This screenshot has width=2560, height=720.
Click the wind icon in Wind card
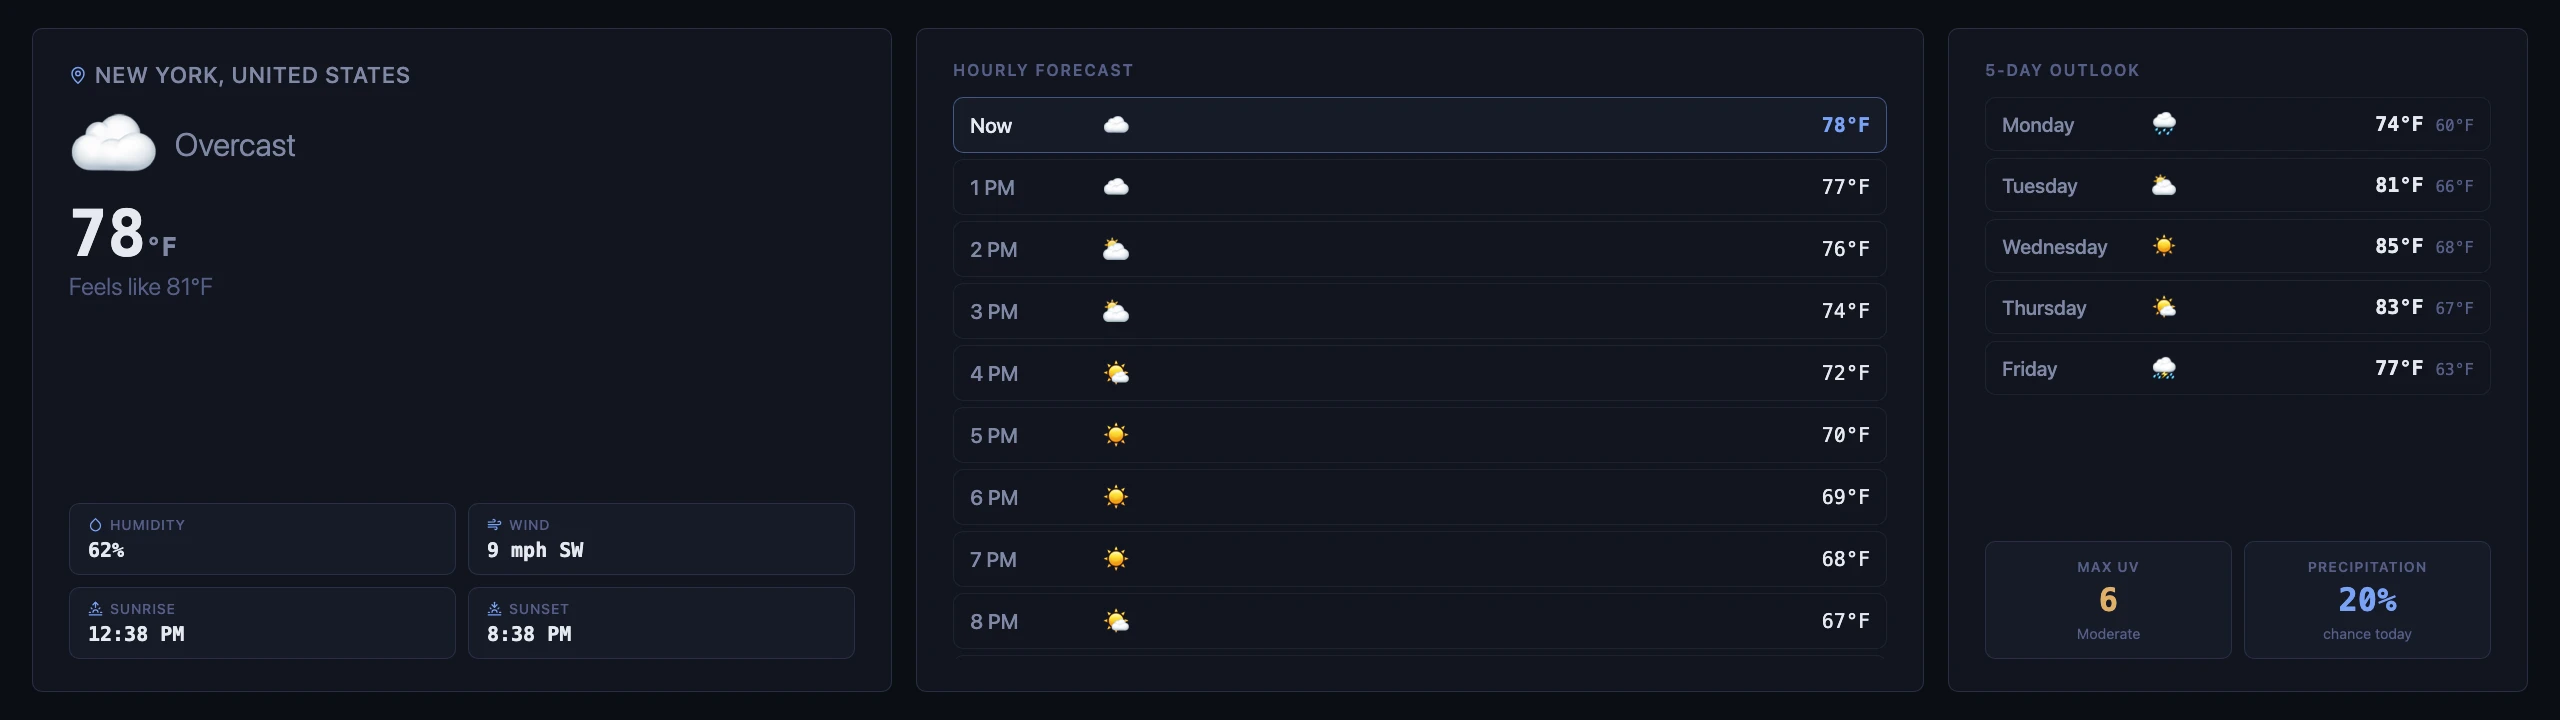point(494,525)
